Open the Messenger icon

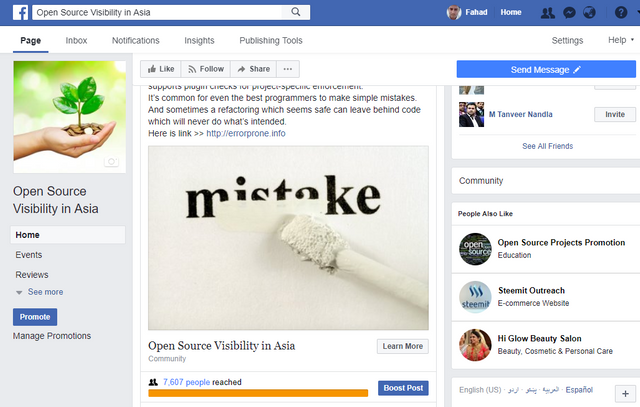pos(569,13)
